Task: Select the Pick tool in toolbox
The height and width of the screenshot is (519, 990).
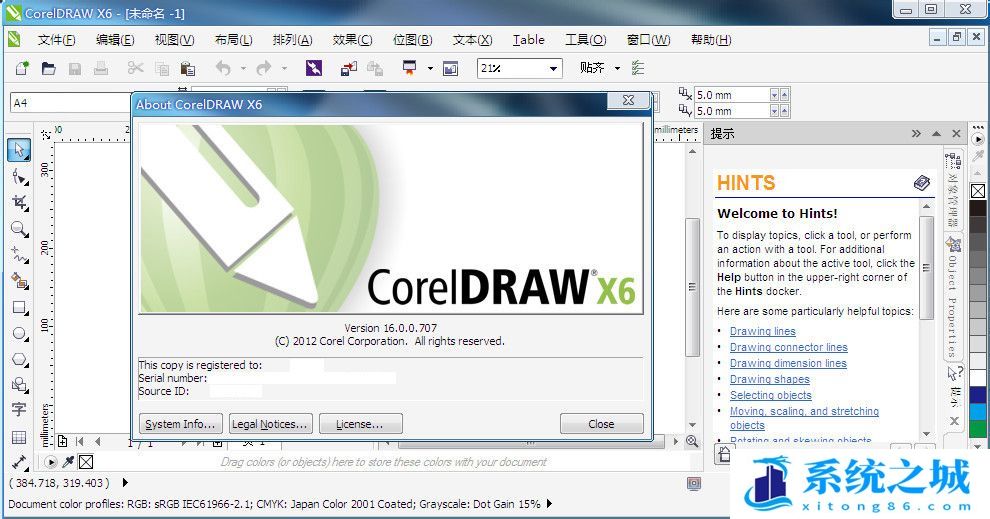Action: tap(19, 150)
